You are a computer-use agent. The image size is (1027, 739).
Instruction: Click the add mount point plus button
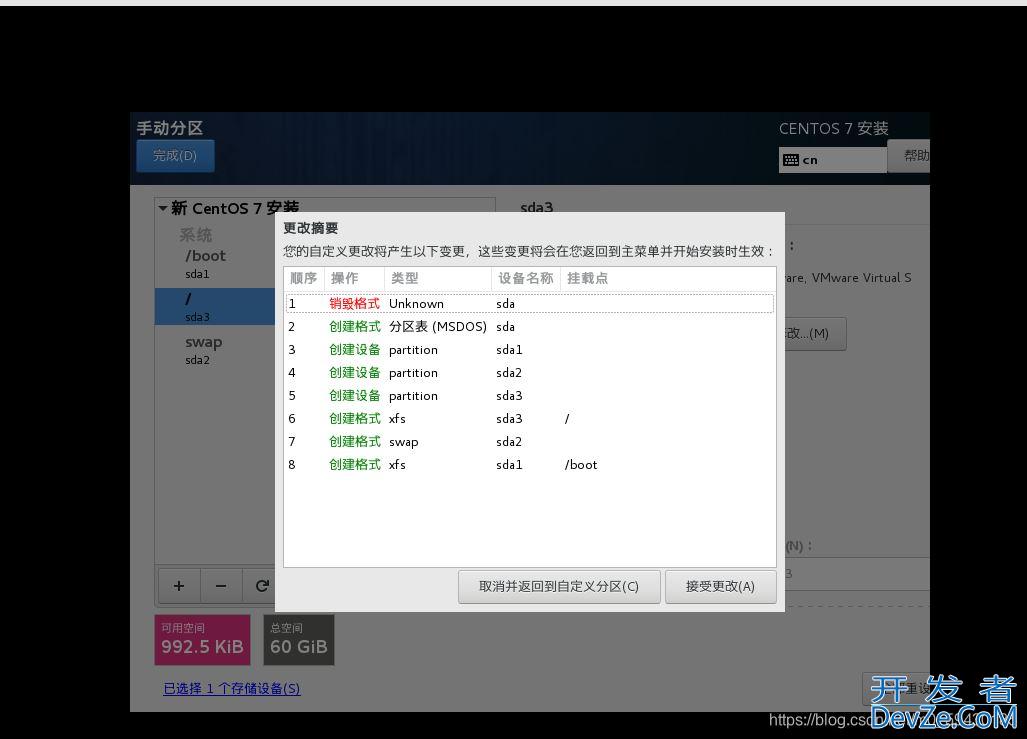coord(179,586)
